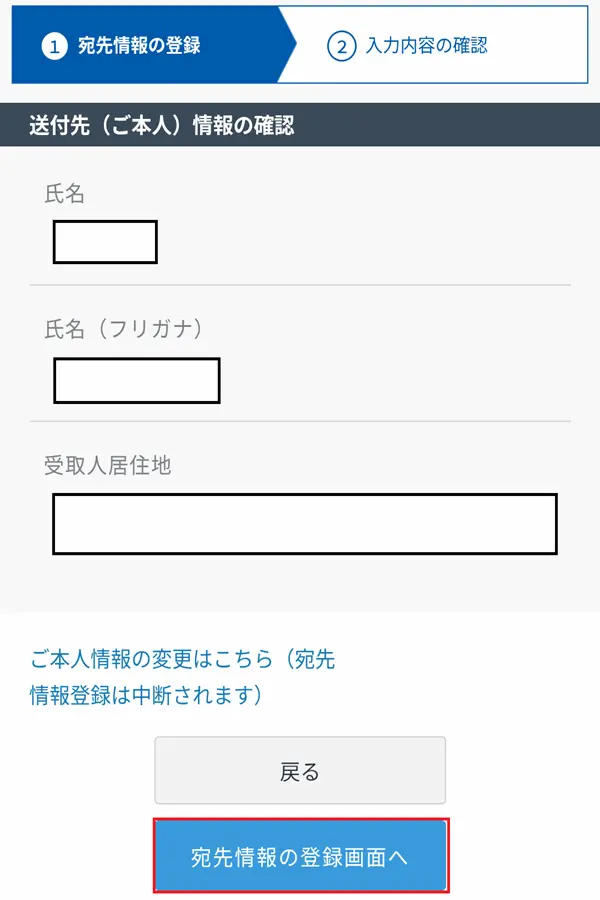Click the step 1 circled number icon
The width and height of the screenshot is (600, 900).
click(56, 47)
